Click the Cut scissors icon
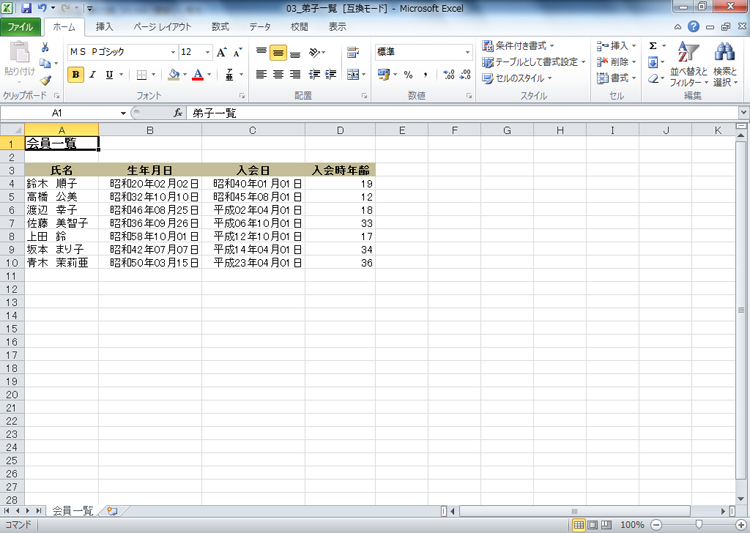This screenshot has height=533, width=750. [45, 47]
